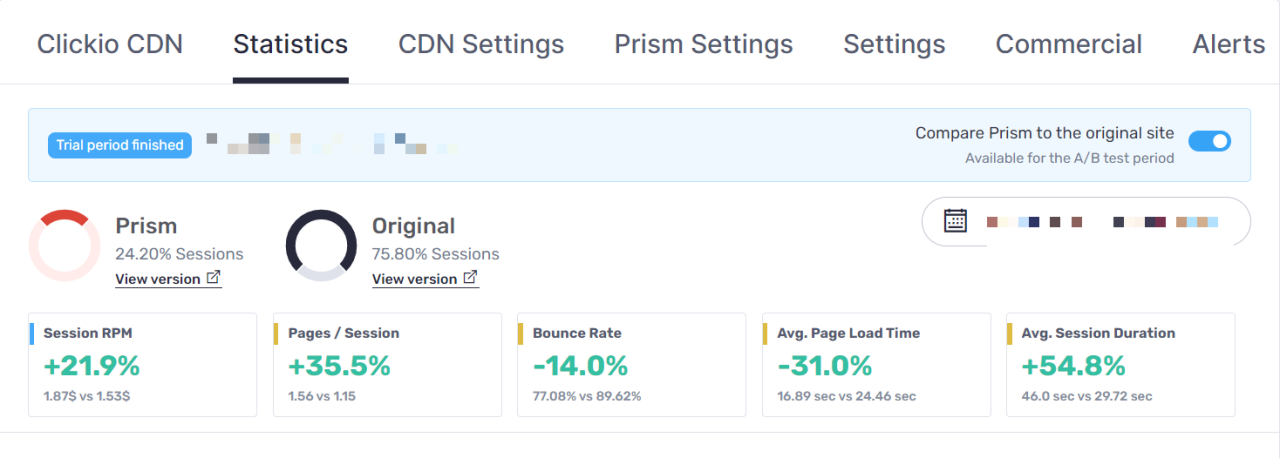Click the Trial period finished badge
The width and height of the screenshot is (1280, 458).
click(x=119, y=145)
